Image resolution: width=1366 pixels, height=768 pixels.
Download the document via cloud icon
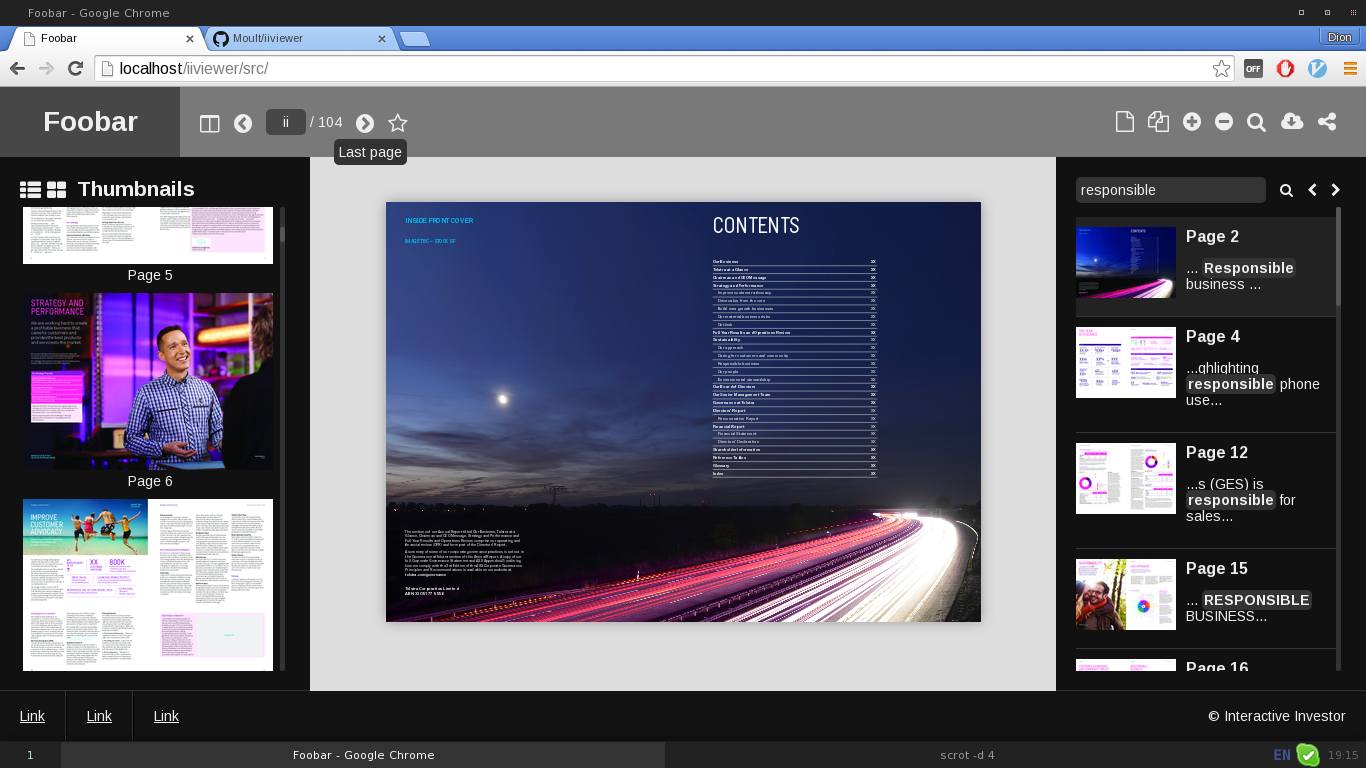click(x=1292, y=122)
